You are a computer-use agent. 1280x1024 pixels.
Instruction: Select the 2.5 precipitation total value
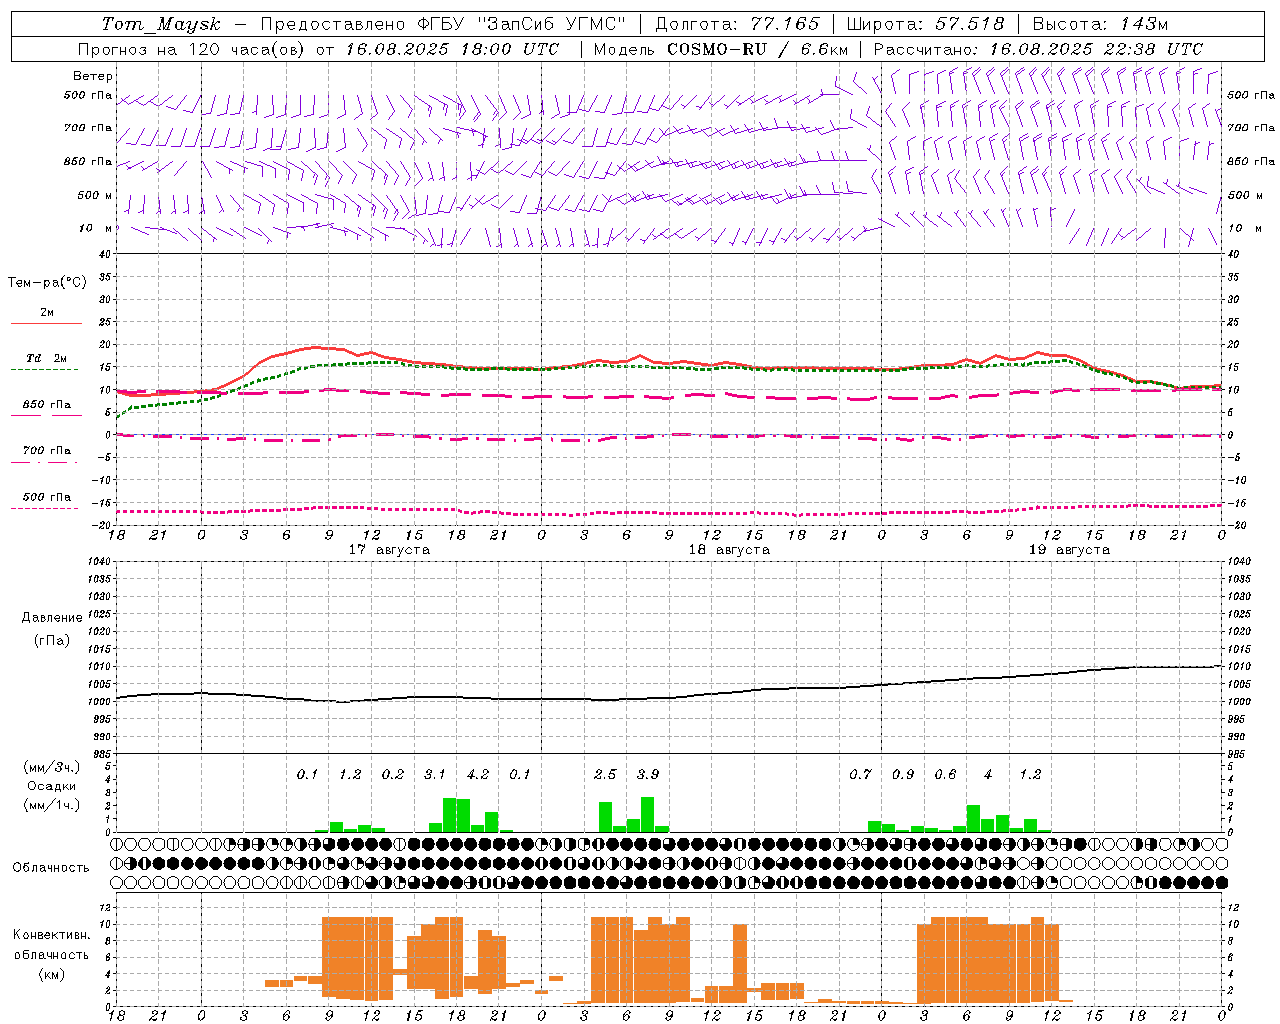(605, 774)
